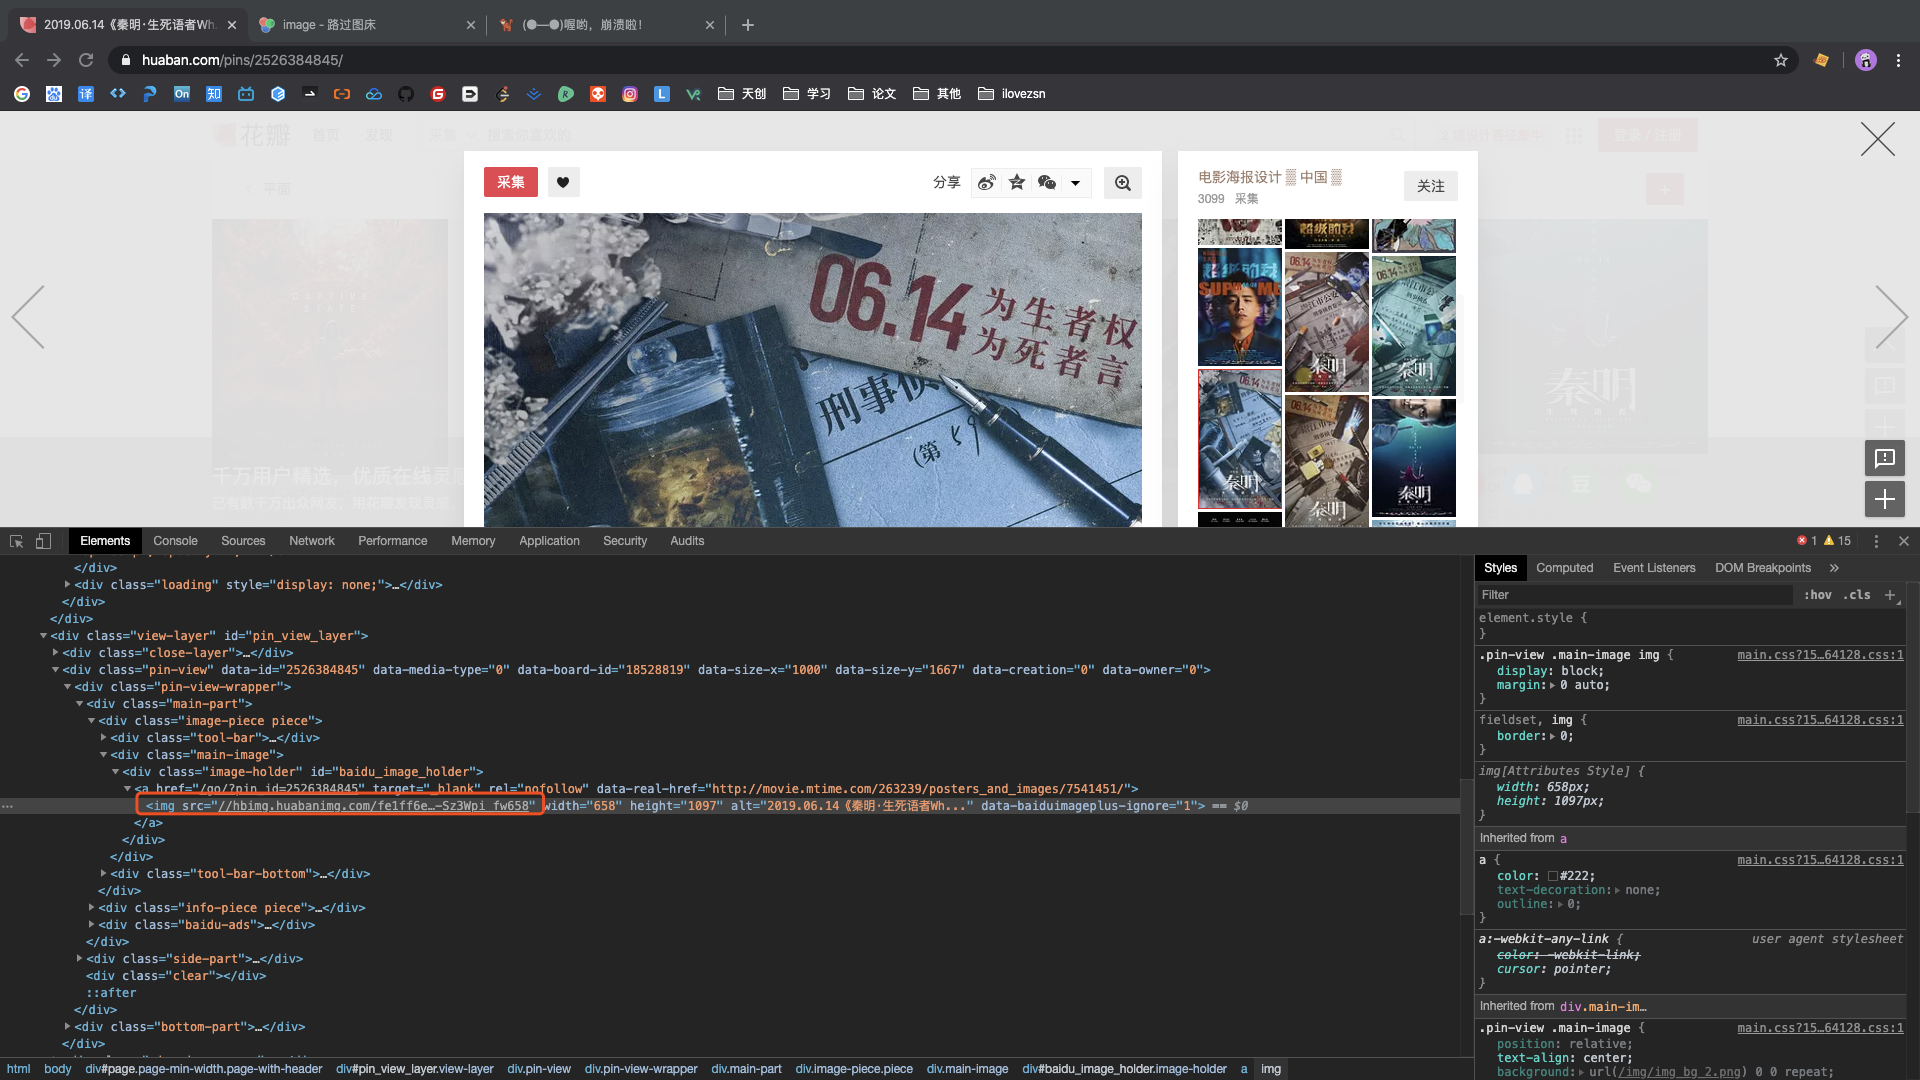Share via WeChat icon
The height and width of the screenshot is (1080, 1920).
click(x=1047, y=182)
